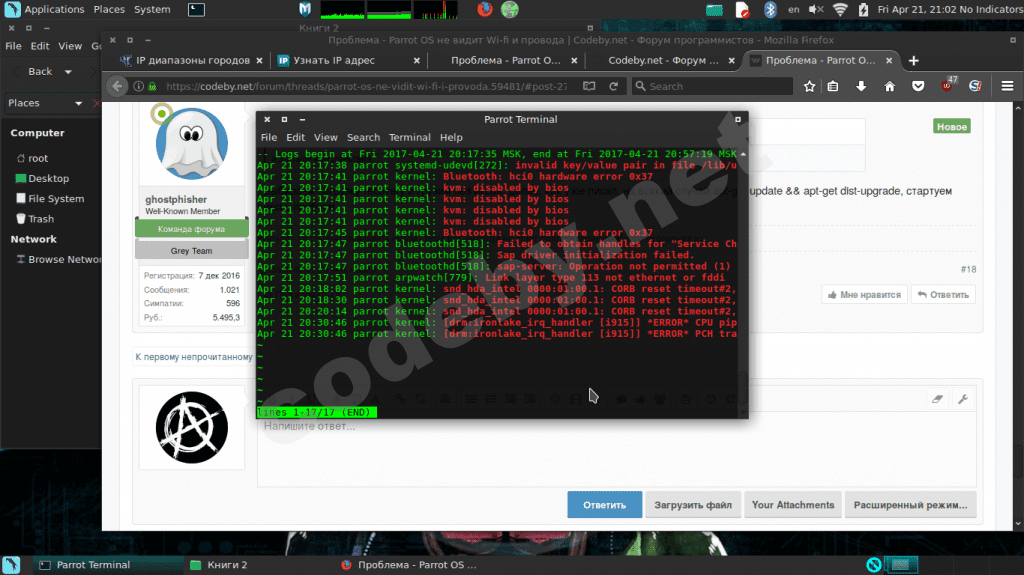Click the Firefox Search box

pos(712,86)
